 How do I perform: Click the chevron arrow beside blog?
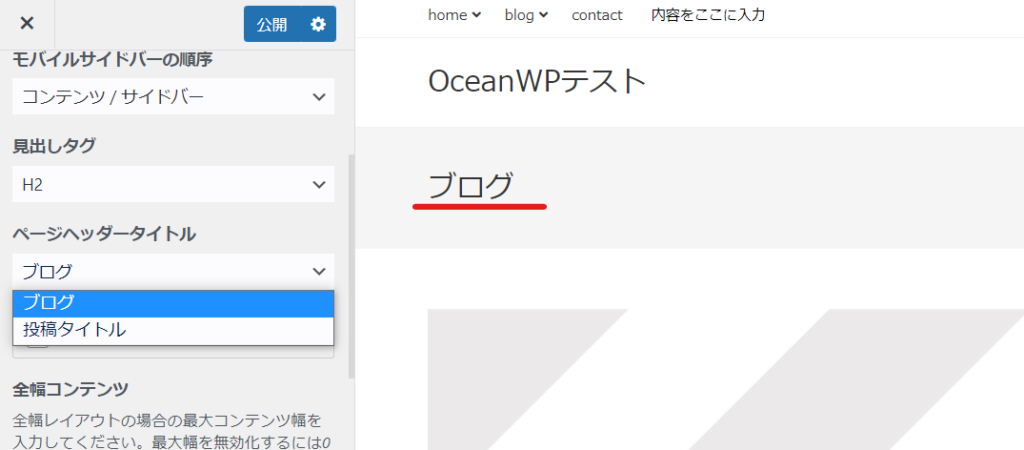[543, 15]
